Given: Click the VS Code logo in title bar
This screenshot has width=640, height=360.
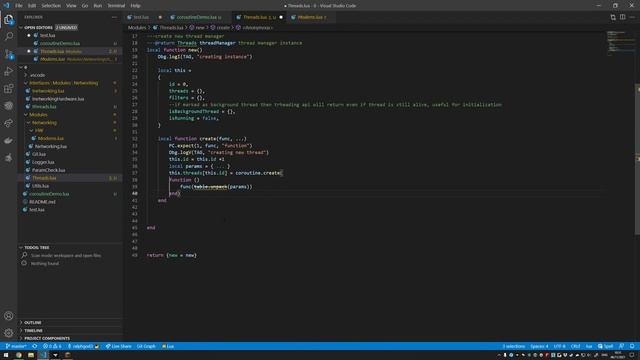Looking at the screenshot, I should pyautogui.click(x=6, y=6).
